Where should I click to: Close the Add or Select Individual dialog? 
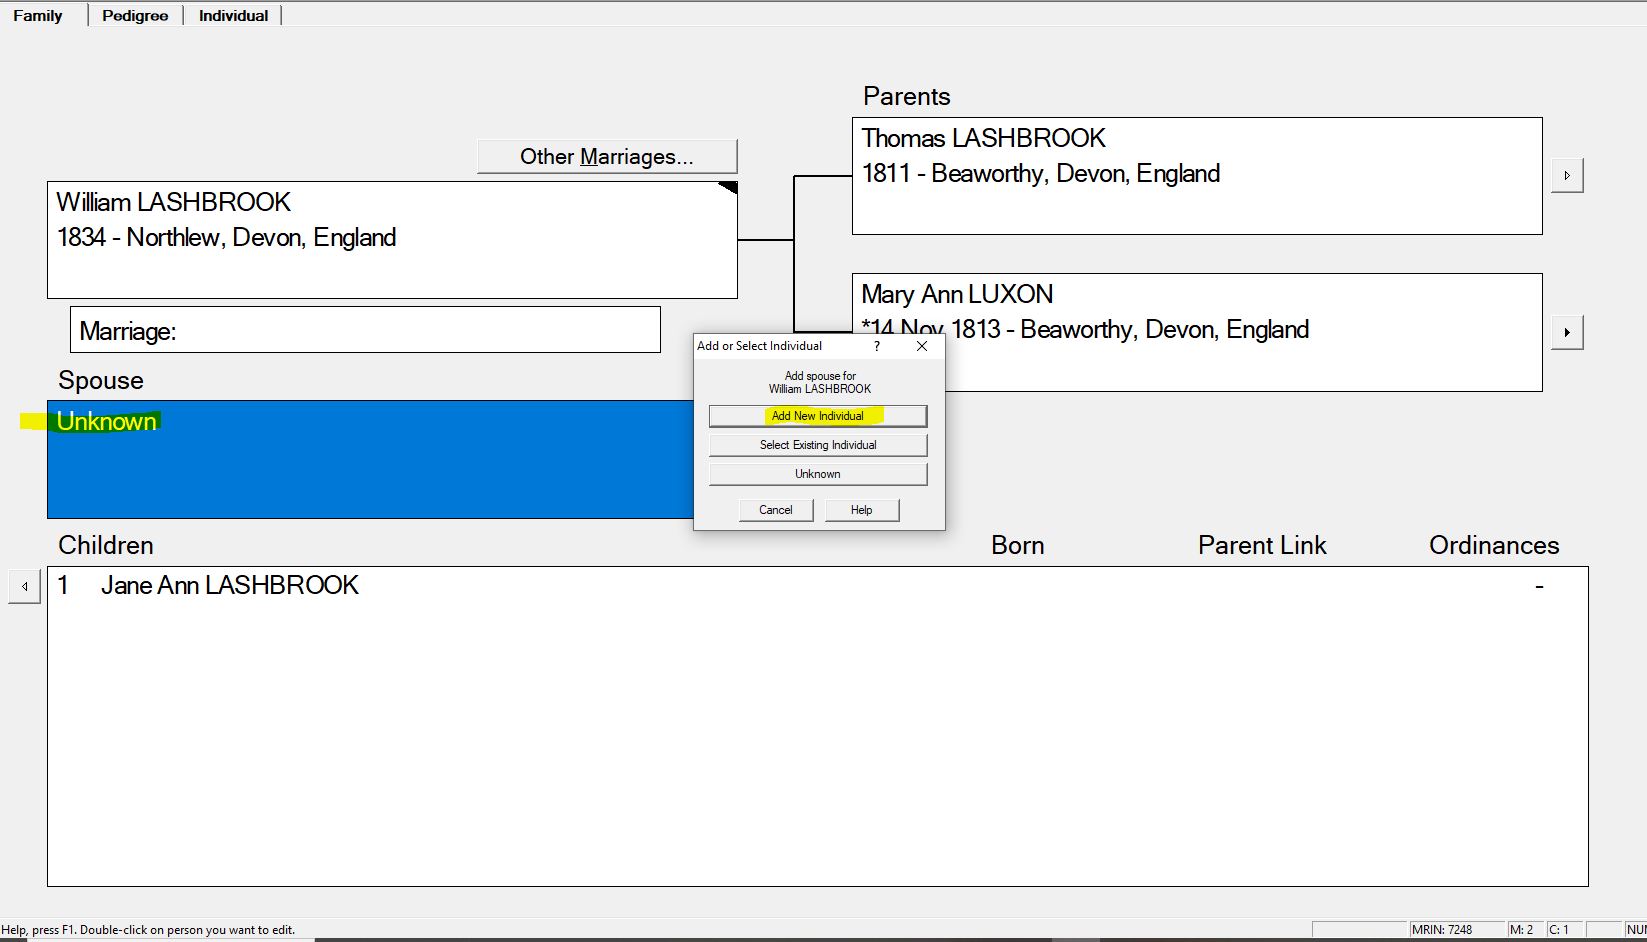922,346
